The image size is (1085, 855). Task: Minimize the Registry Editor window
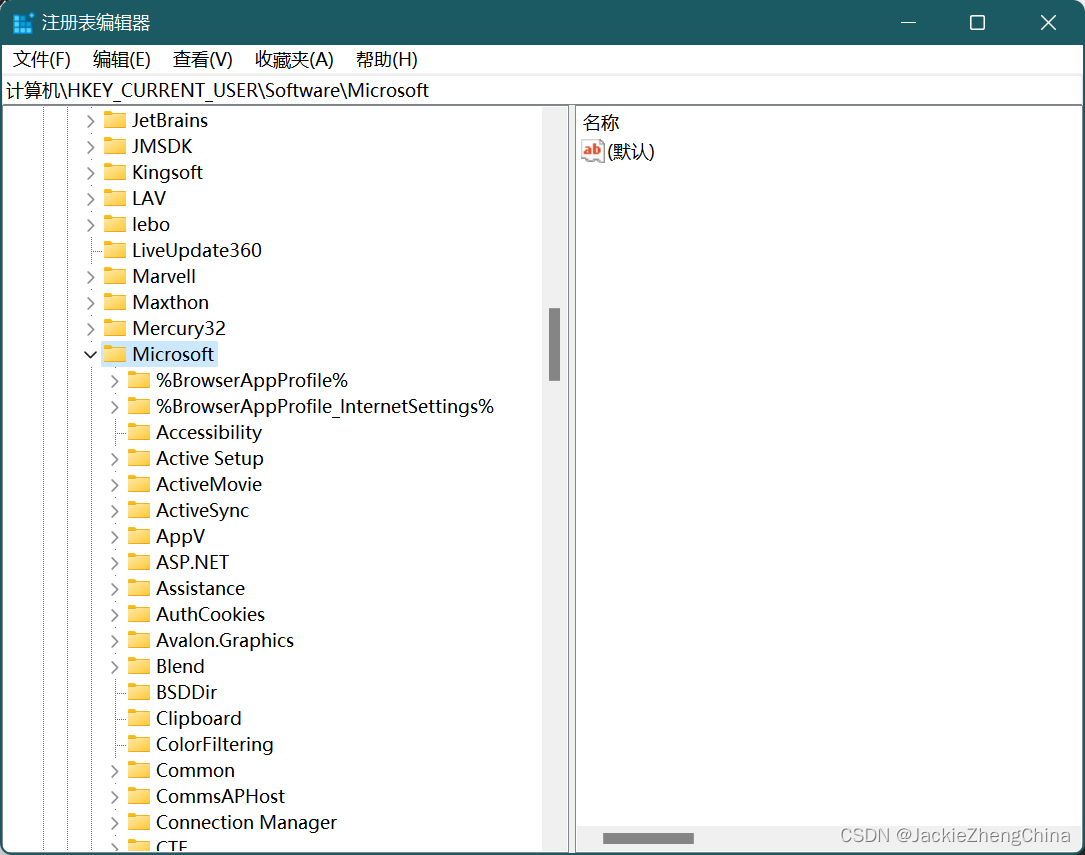[x=909, y=23]
